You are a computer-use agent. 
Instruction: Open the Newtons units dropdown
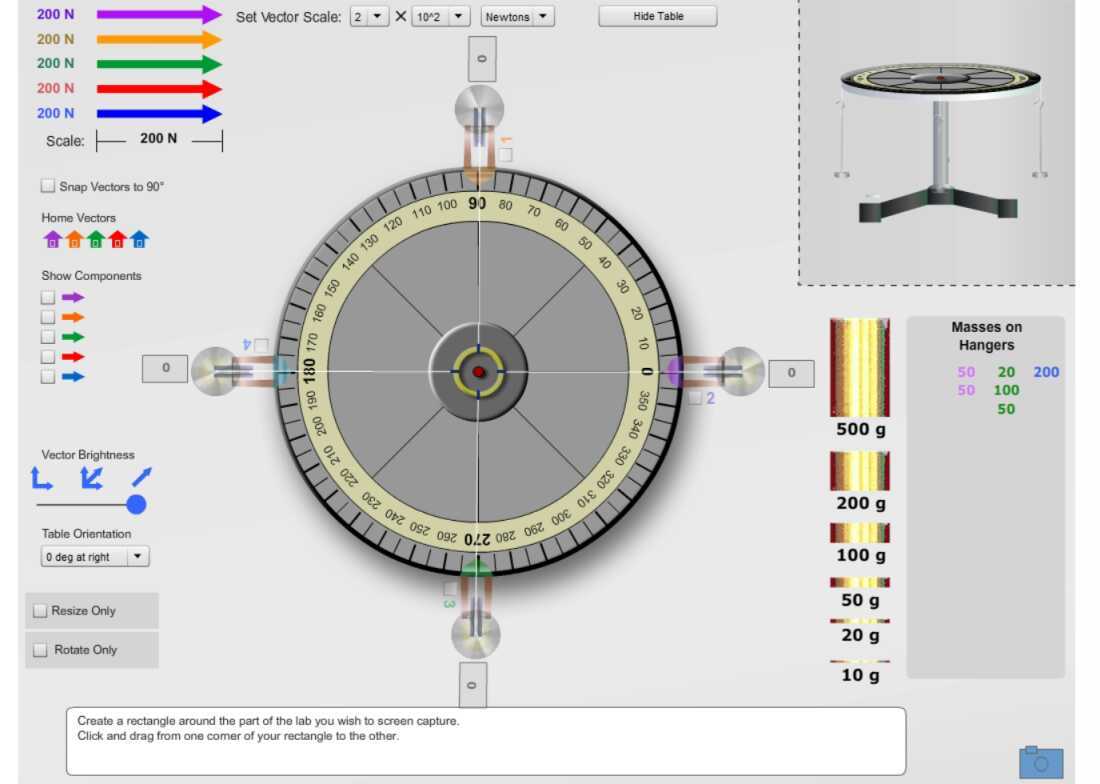517,17
